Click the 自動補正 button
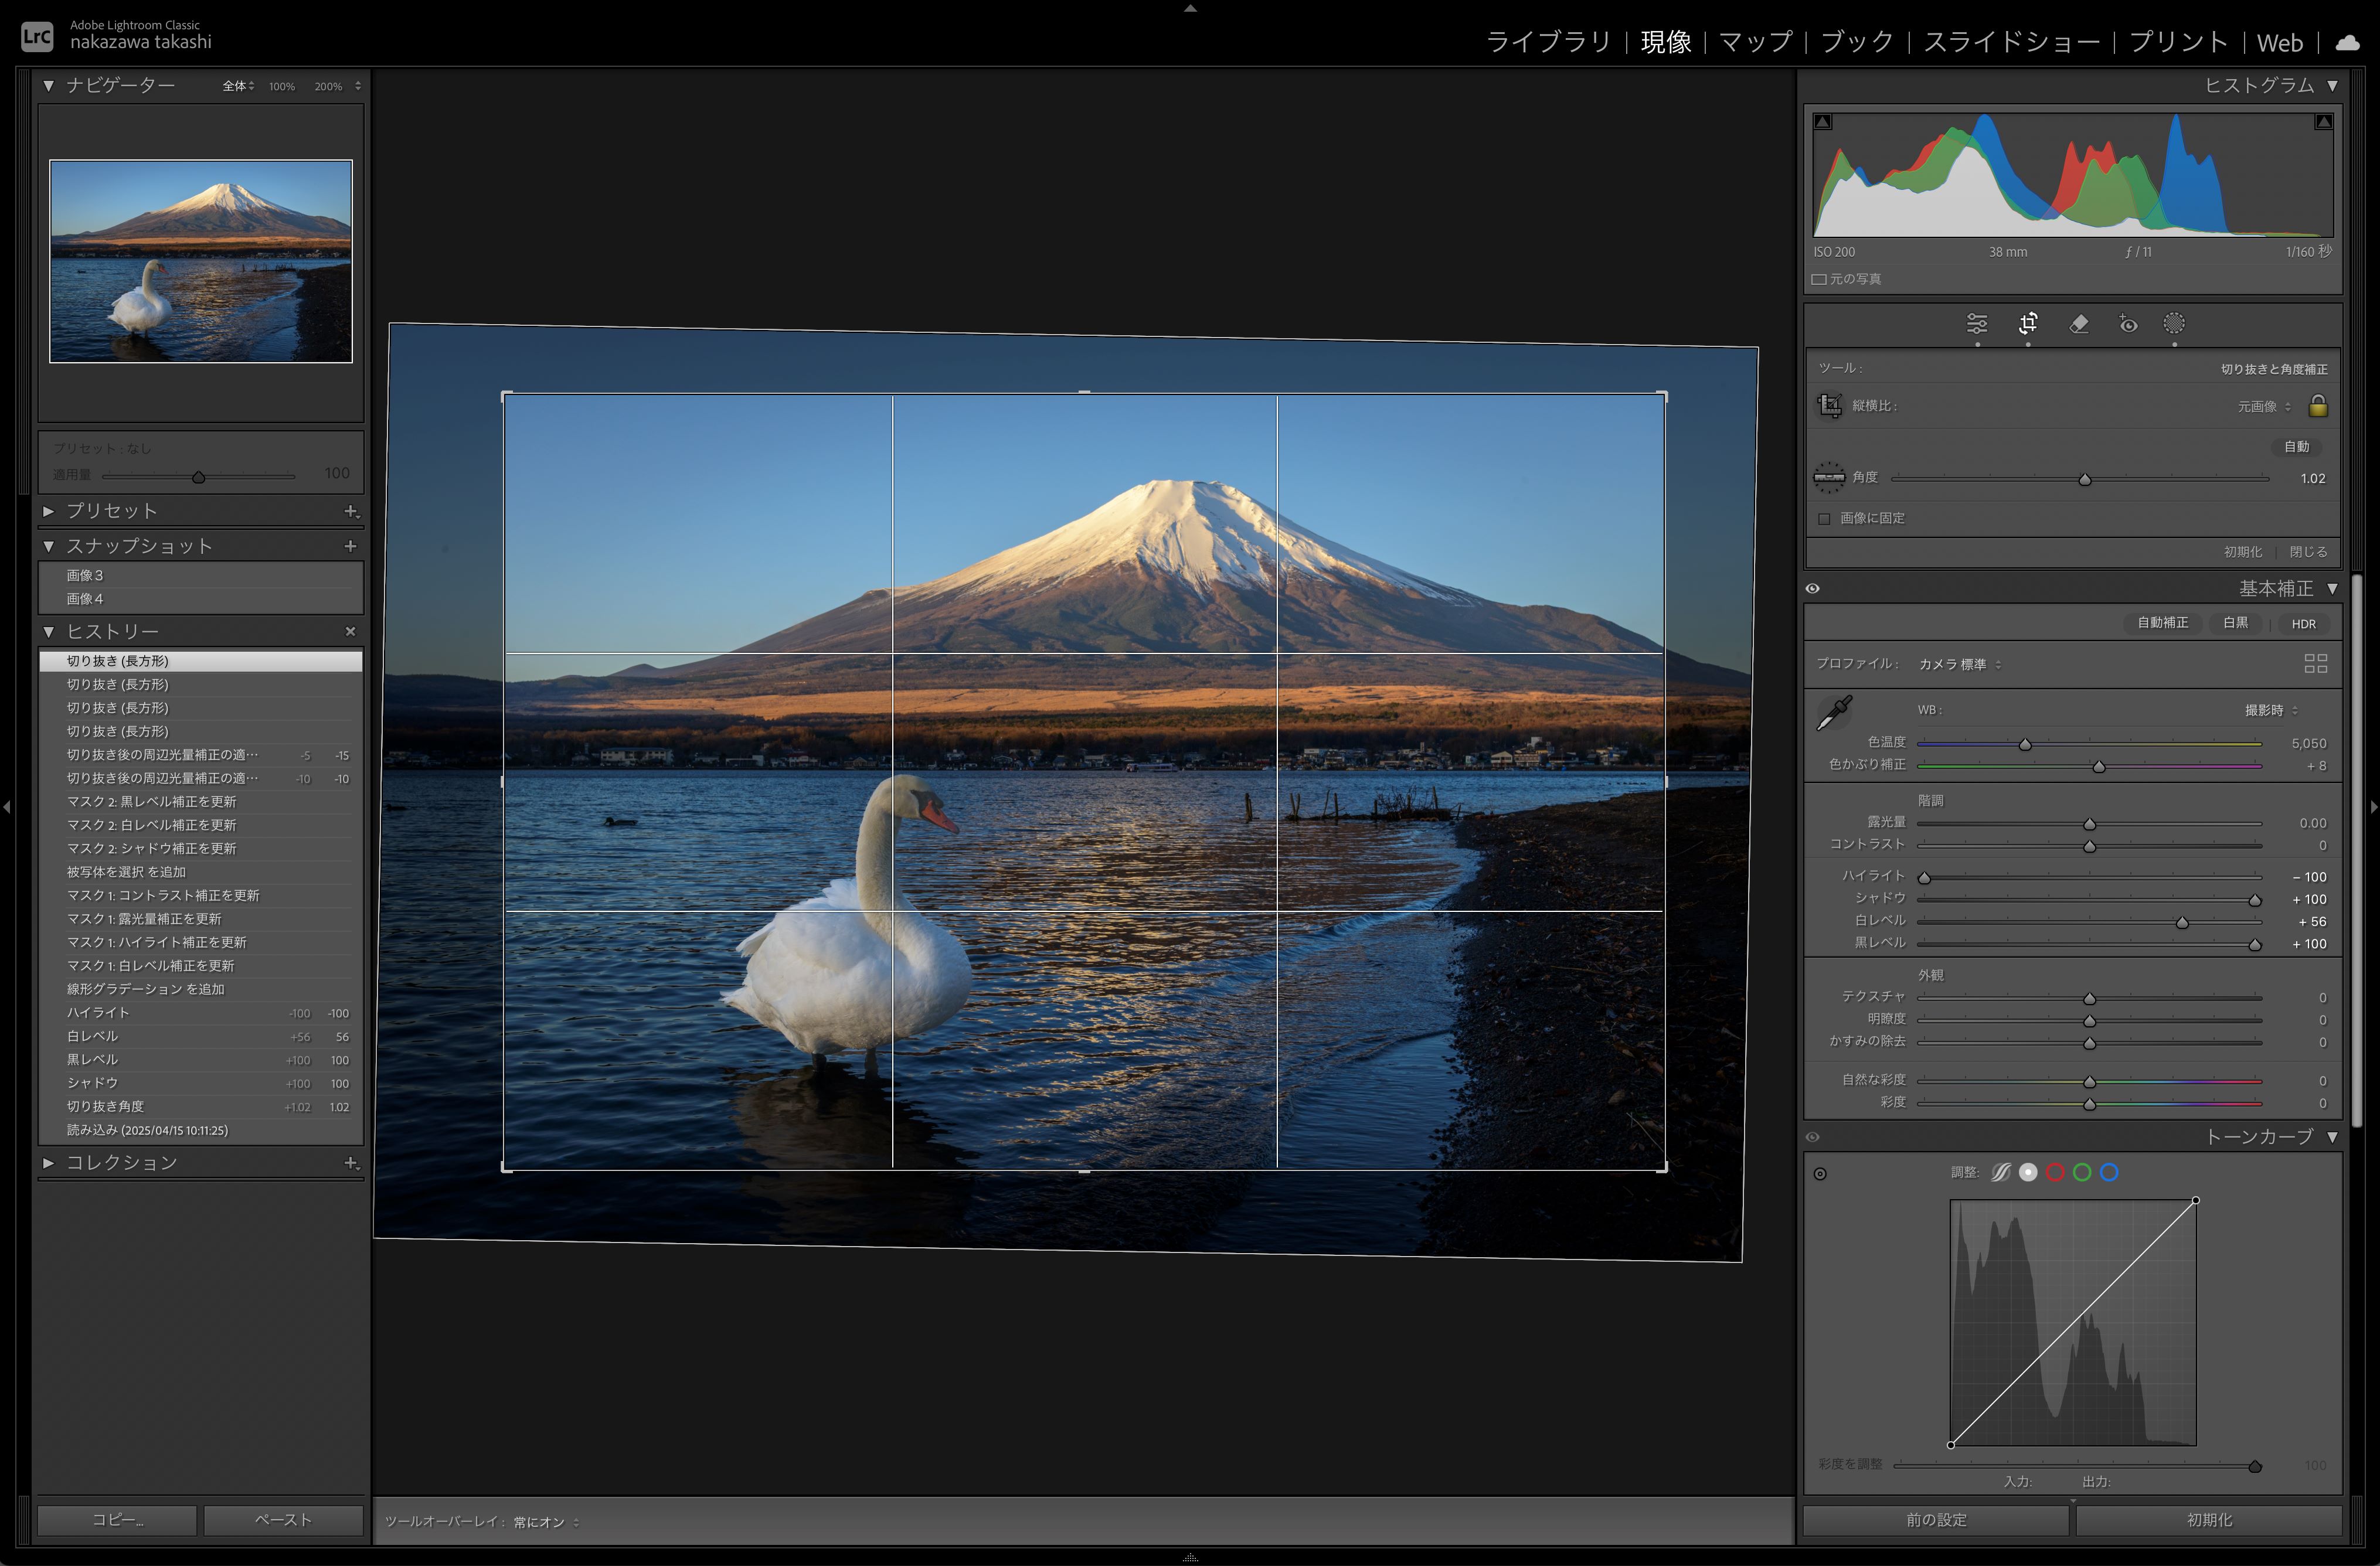This screenshot has width=2380, height=1566. [2162, 623]
